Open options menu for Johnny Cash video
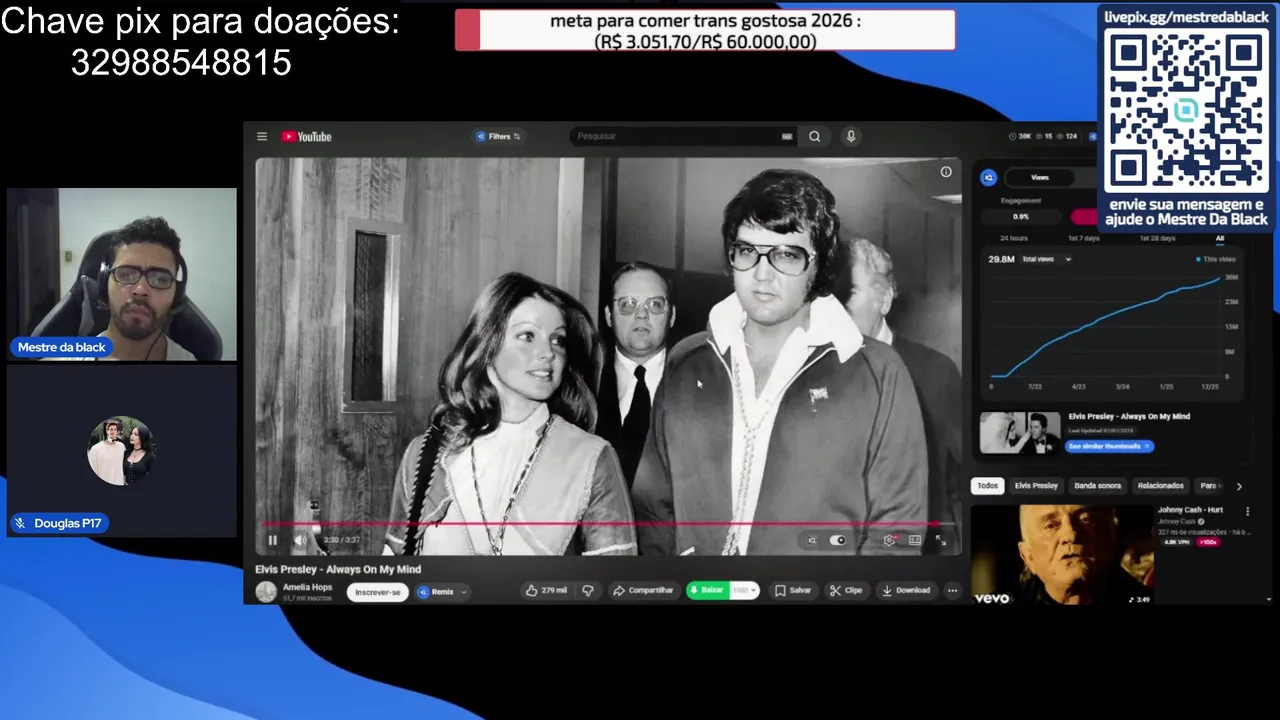The image size is (1280, 720). 1247,511
